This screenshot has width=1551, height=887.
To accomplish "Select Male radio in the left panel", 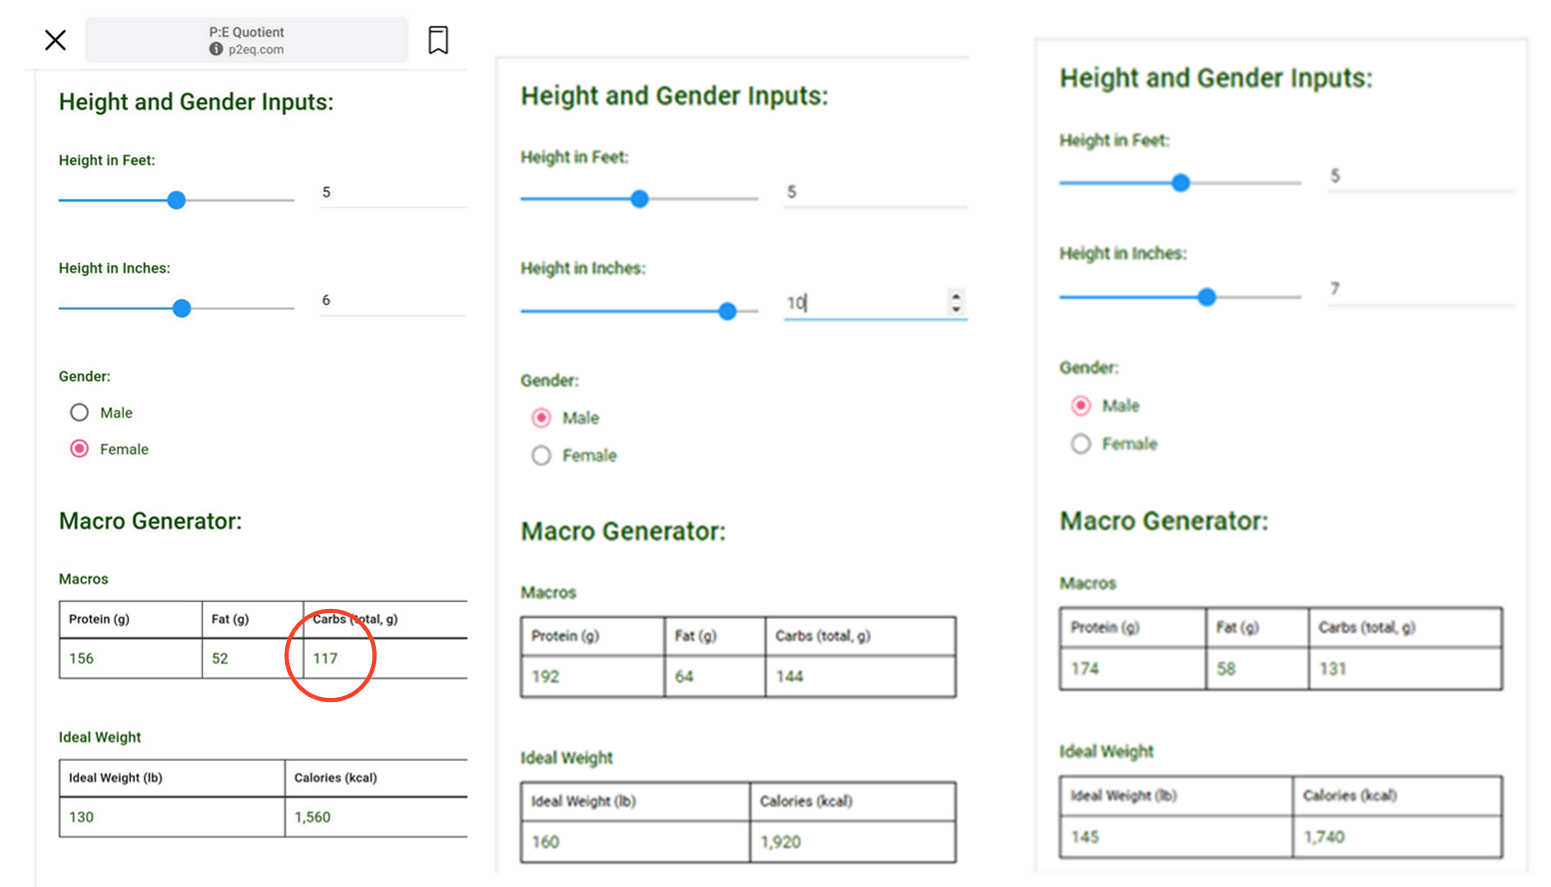I will 79,412.
